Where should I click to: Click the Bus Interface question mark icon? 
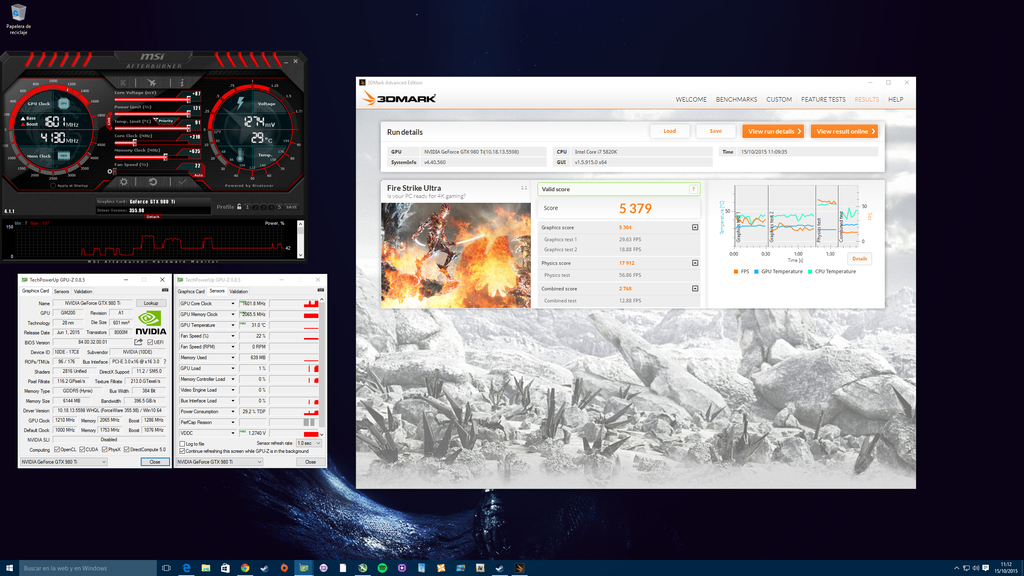point(165,362)
